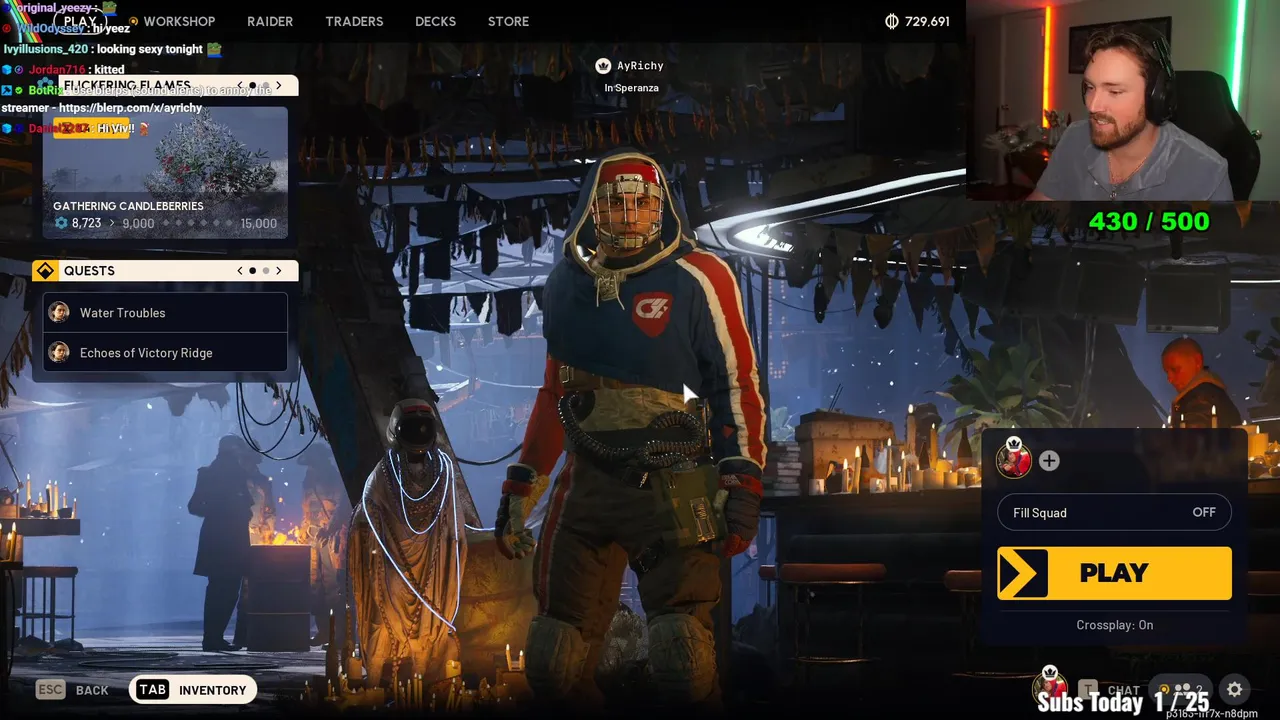This screenshot has height=720, width=1280.
Task: Open the Gathering Candleberries event card
Action: 165,172
